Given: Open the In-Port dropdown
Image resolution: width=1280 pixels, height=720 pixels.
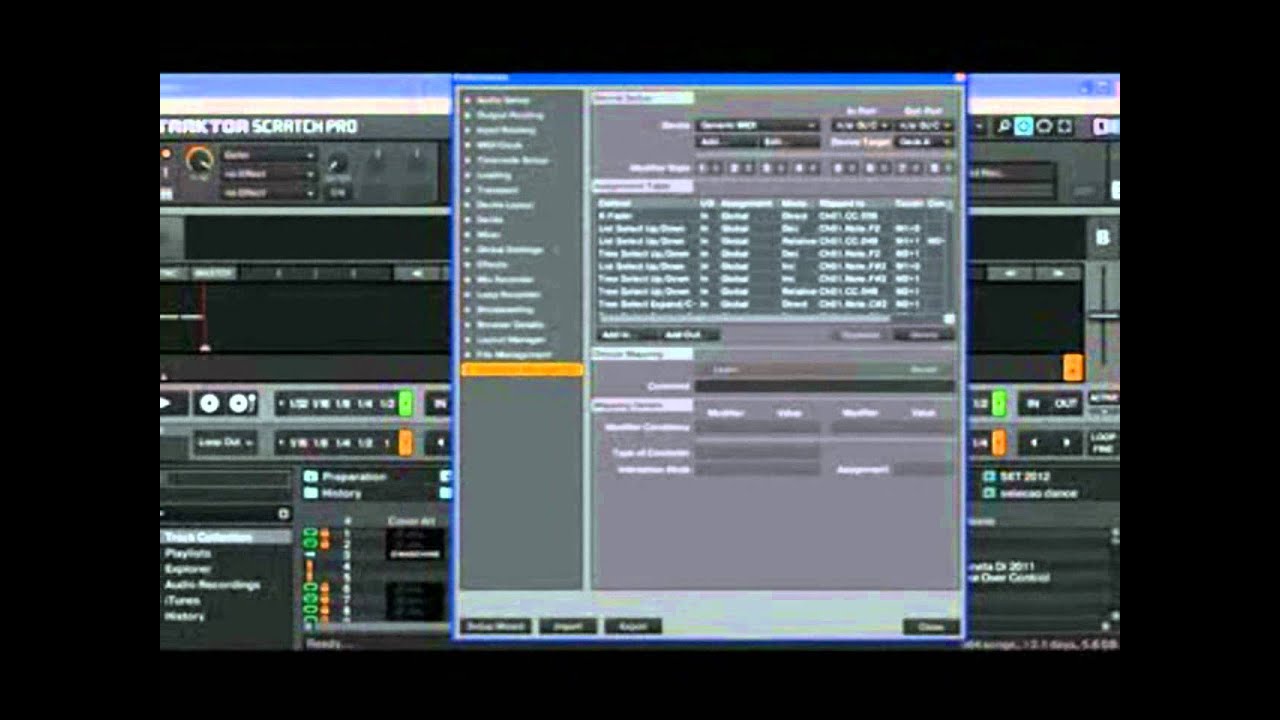Looking at the screenshot, I should pyautogui.click(x=860, y=125).
